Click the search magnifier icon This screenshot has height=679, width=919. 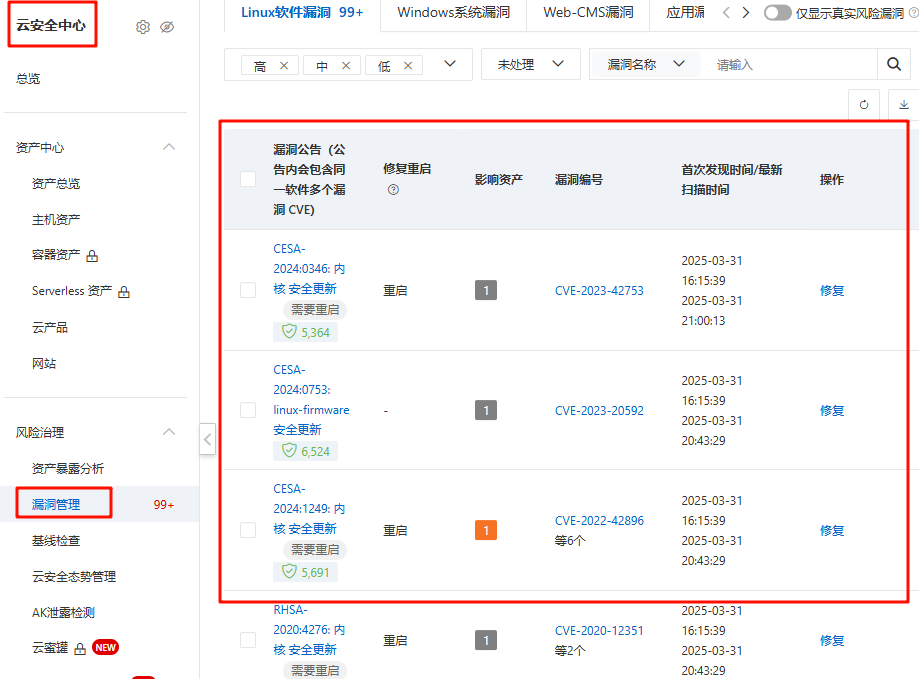pyautogui.click(x=894, y=64)
